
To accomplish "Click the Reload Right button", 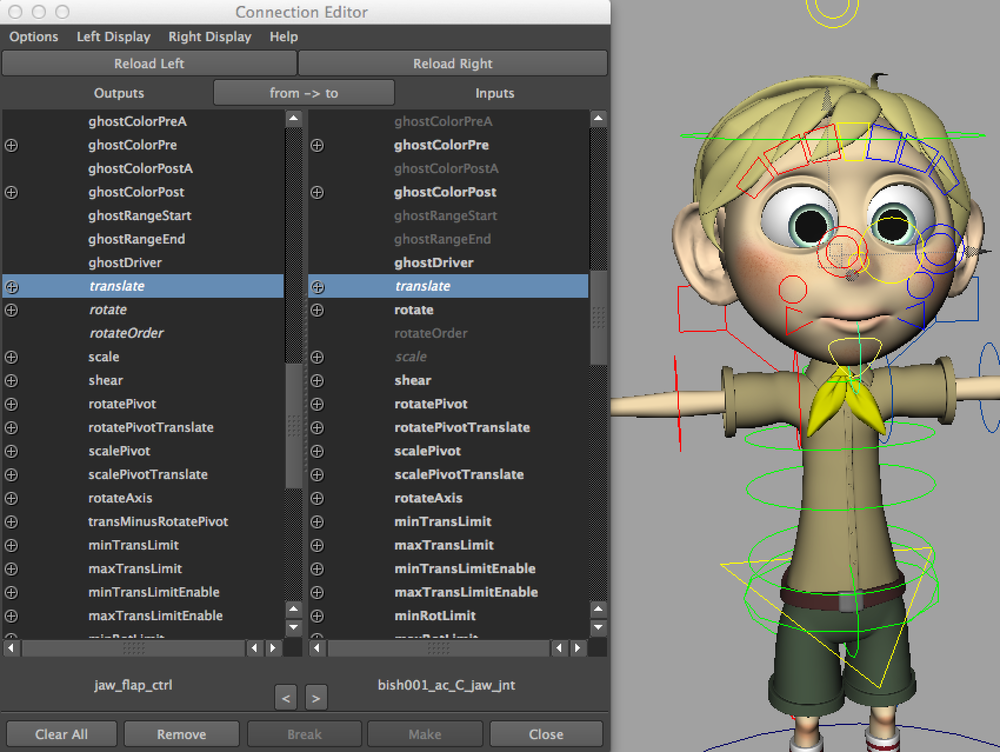I will [x=453, y=64].
